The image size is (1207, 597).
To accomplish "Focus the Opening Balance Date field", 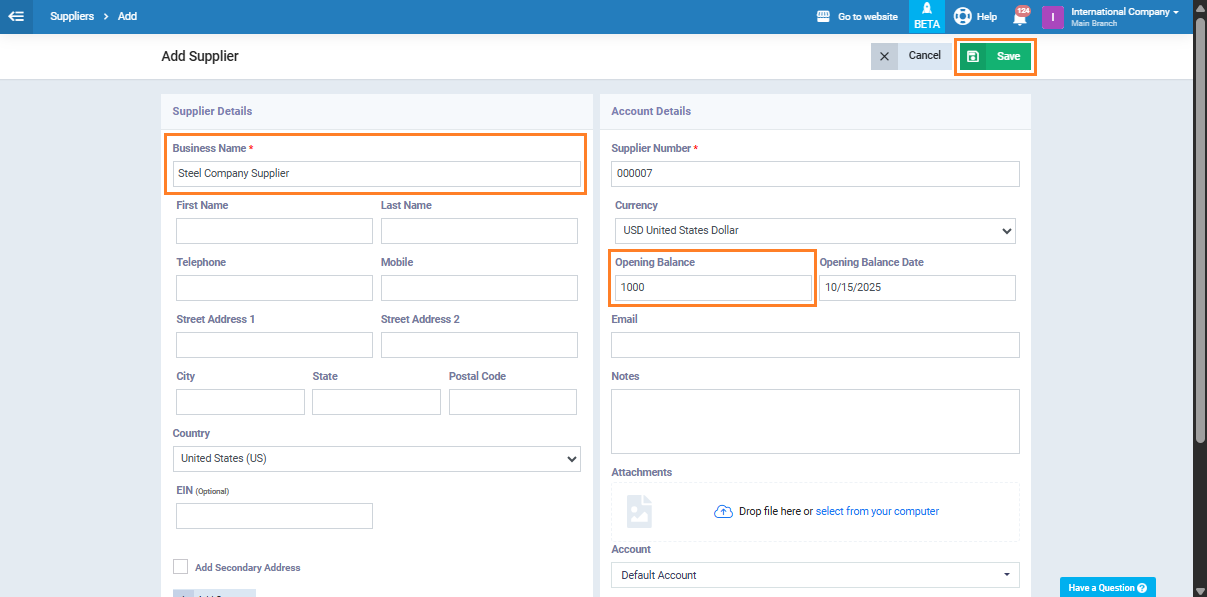I will pos(917,288).
